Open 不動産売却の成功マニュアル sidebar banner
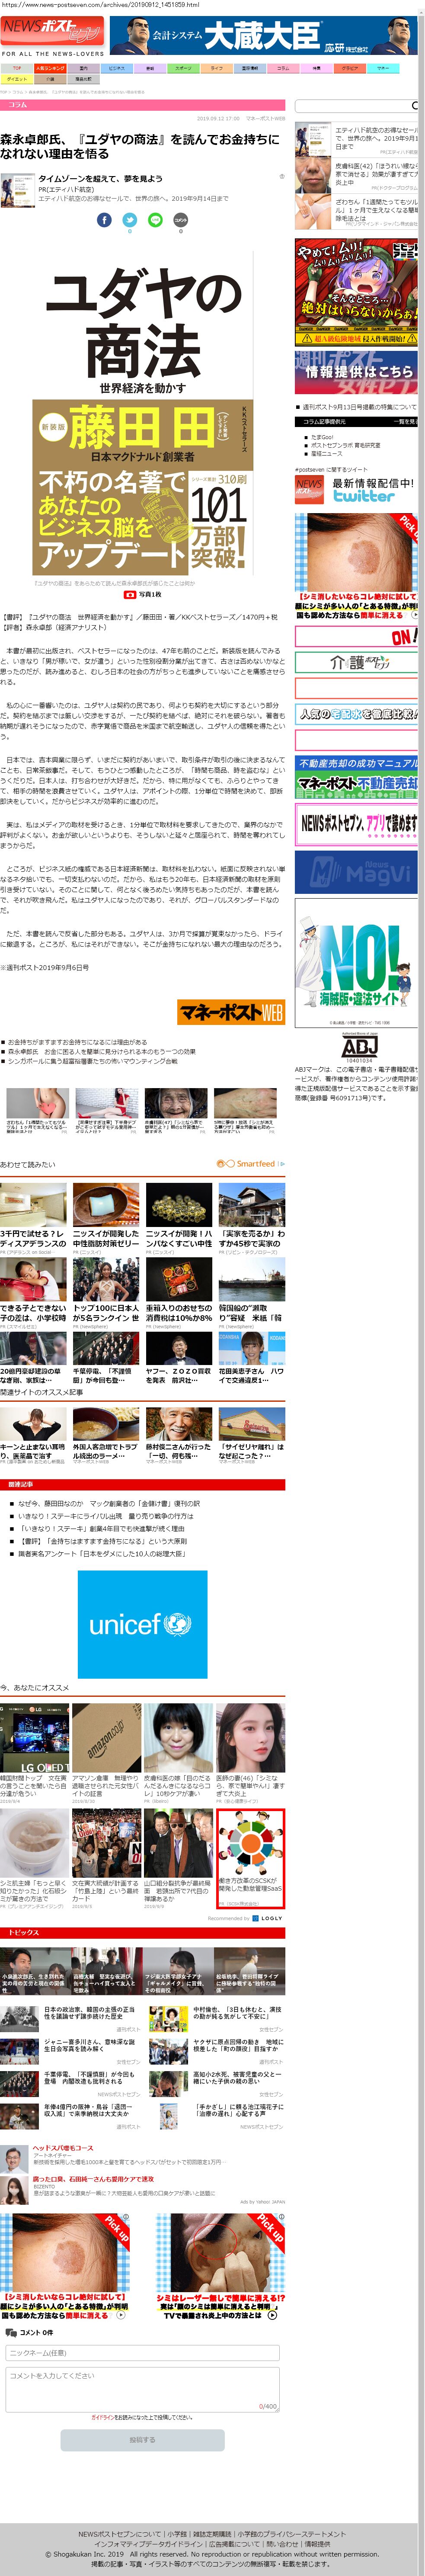This screenshot has height=2576, width=425. pos(356,778)
